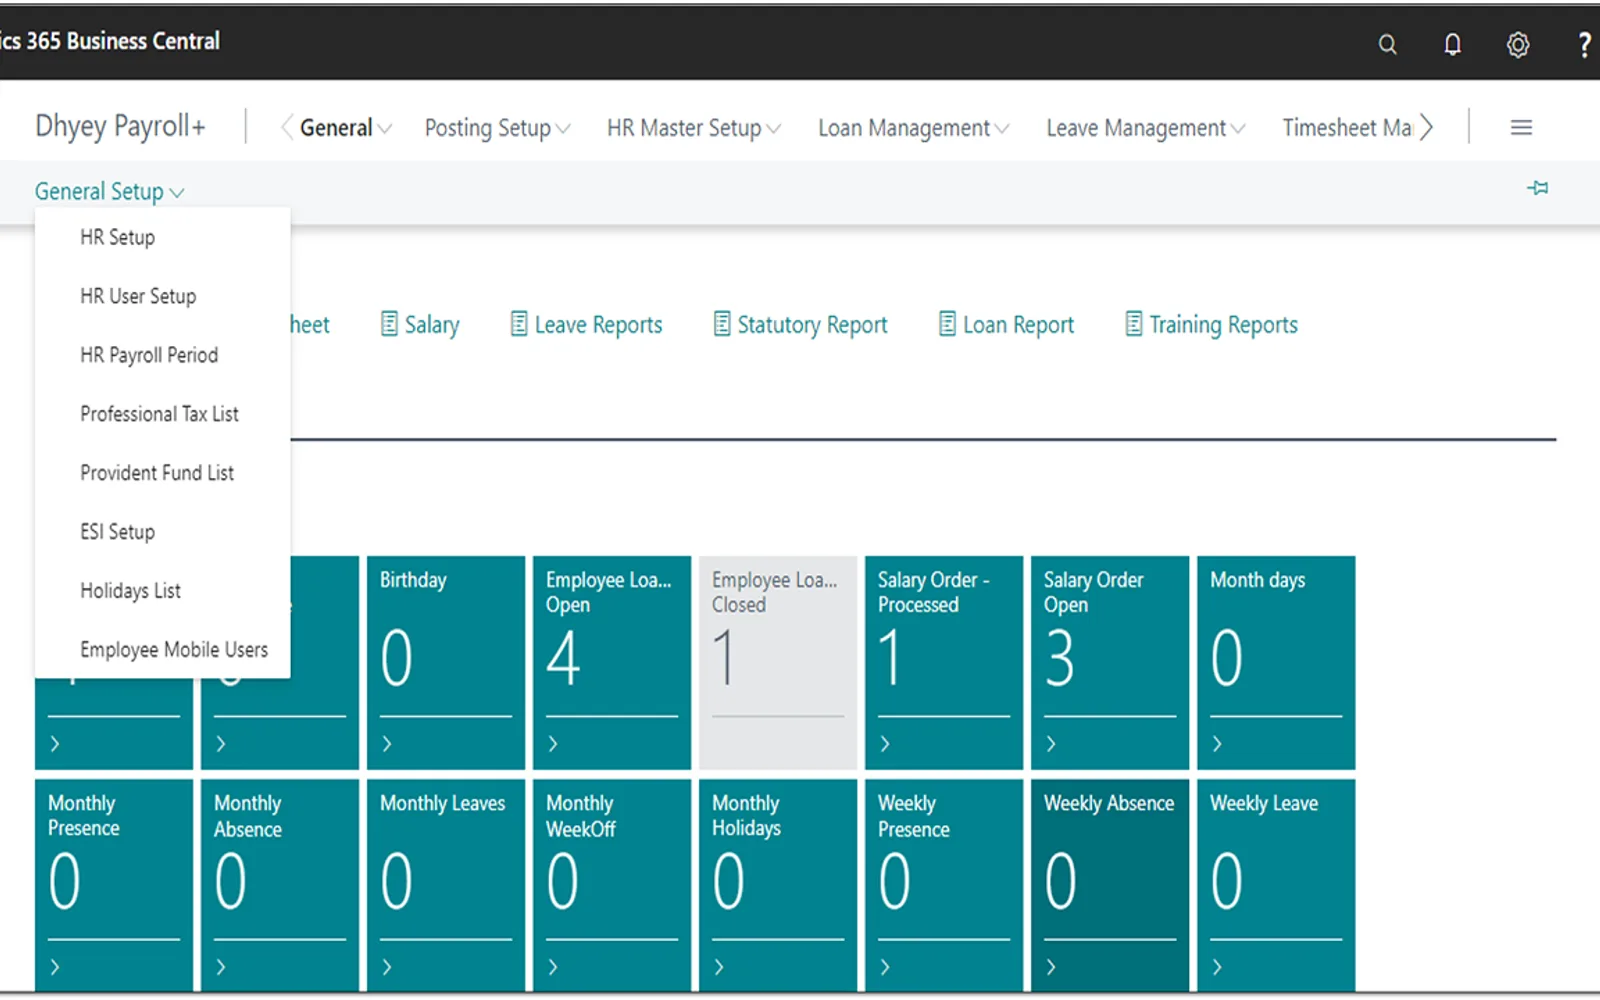Click the Dhyey Payroll+ home title

pyautogui.click(x=120, y=126)
